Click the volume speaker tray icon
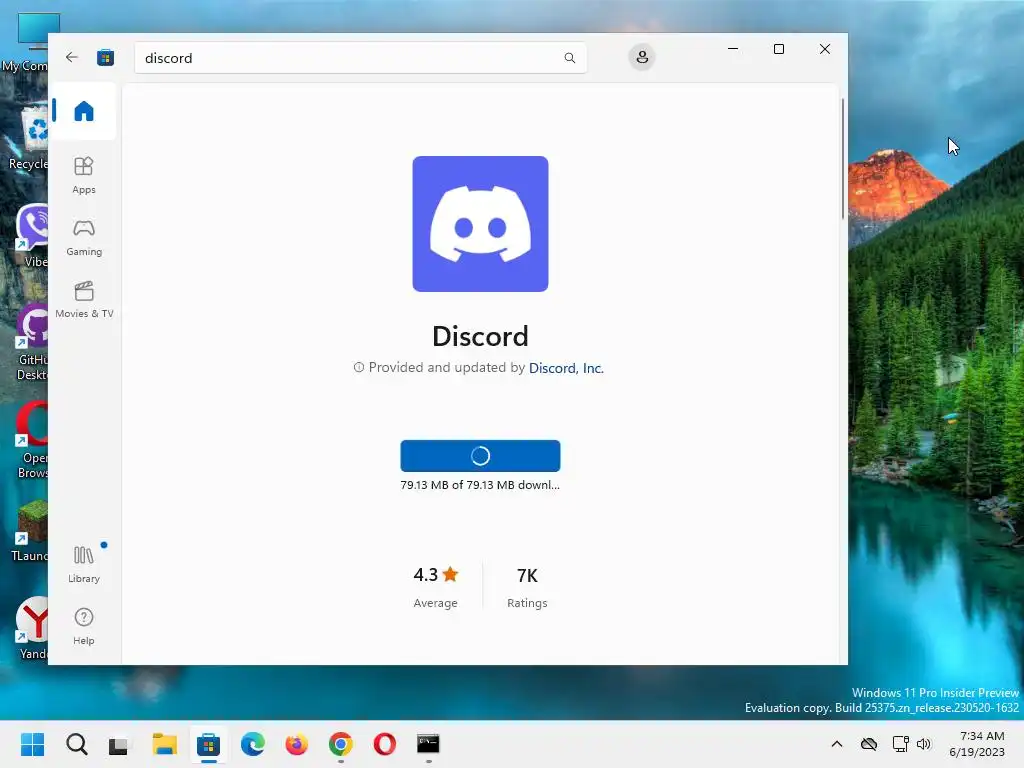 coord(923,744)
